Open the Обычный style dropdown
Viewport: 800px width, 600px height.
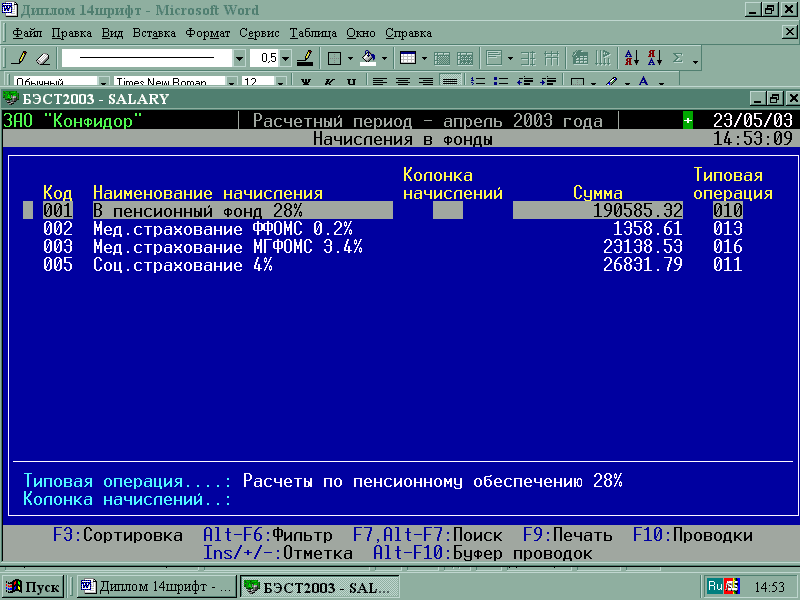coord(104,82)
